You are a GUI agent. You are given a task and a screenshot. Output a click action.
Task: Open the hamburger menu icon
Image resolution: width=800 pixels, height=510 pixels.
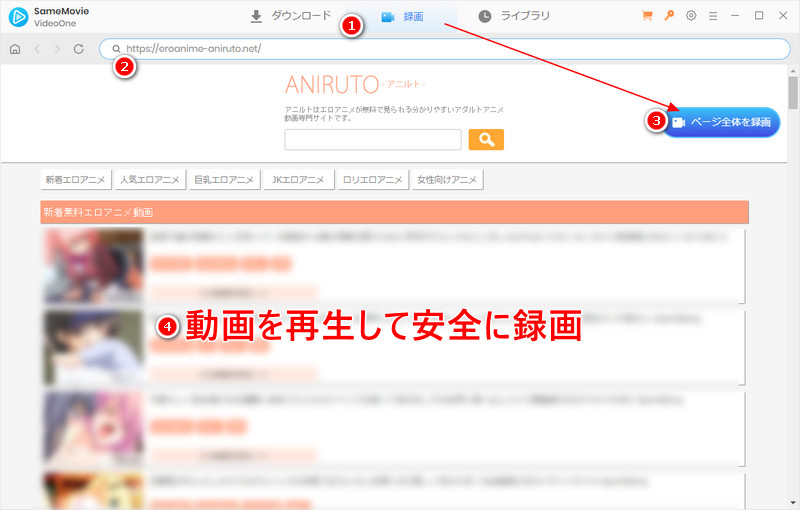(713, 16)
